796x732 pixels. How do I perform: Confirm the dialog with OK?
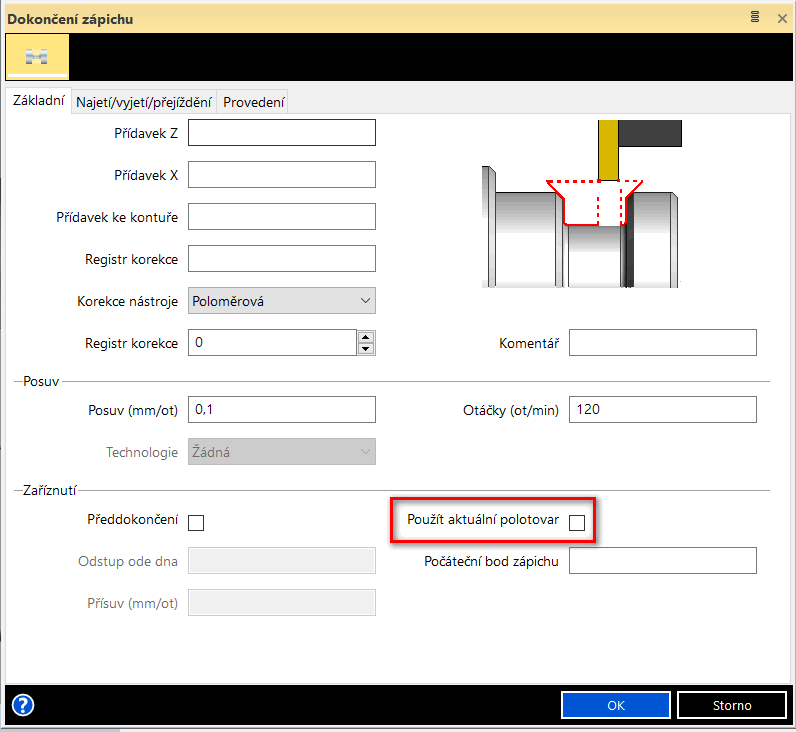[x=615, y=705]
